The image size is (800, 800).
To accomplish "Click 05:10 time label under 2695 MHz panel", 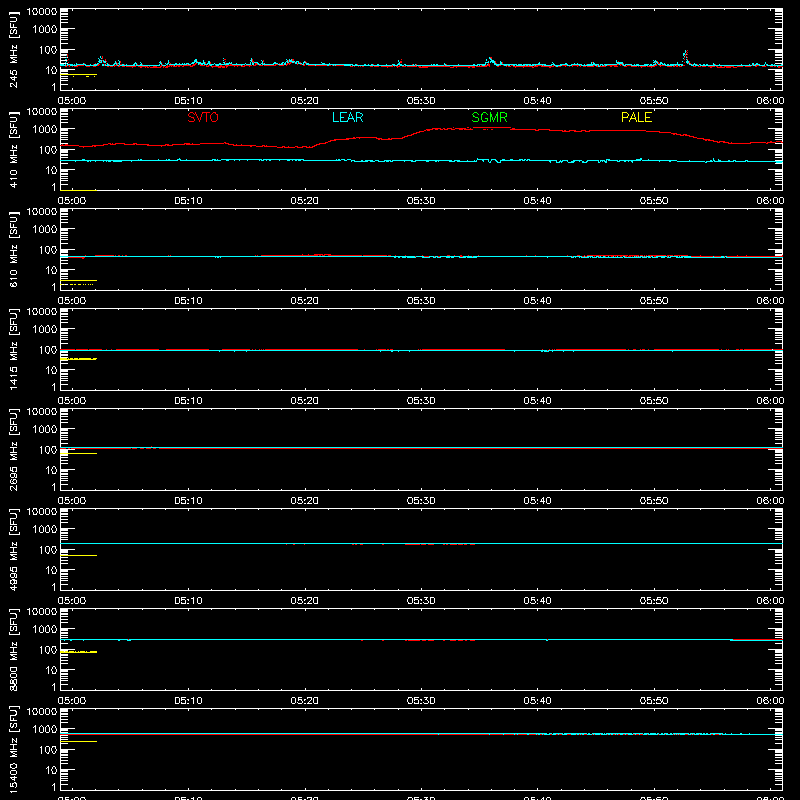I will (188, 501).
